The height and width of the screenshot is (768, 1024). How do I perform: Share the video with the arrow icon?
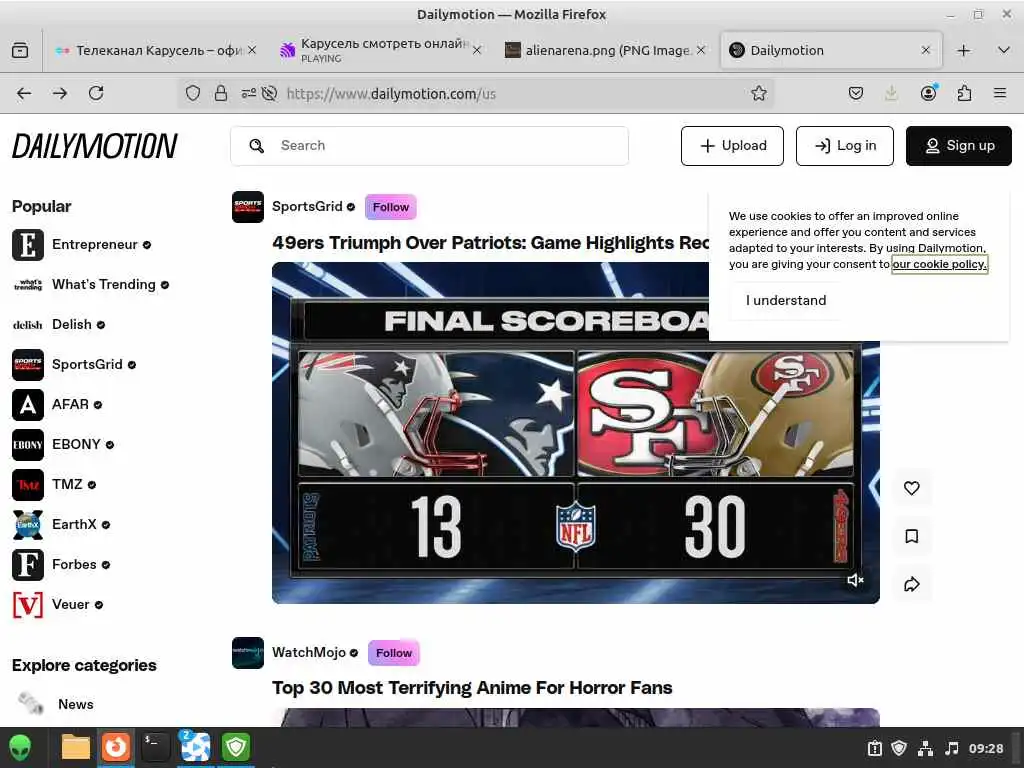(x=912, y=584)
